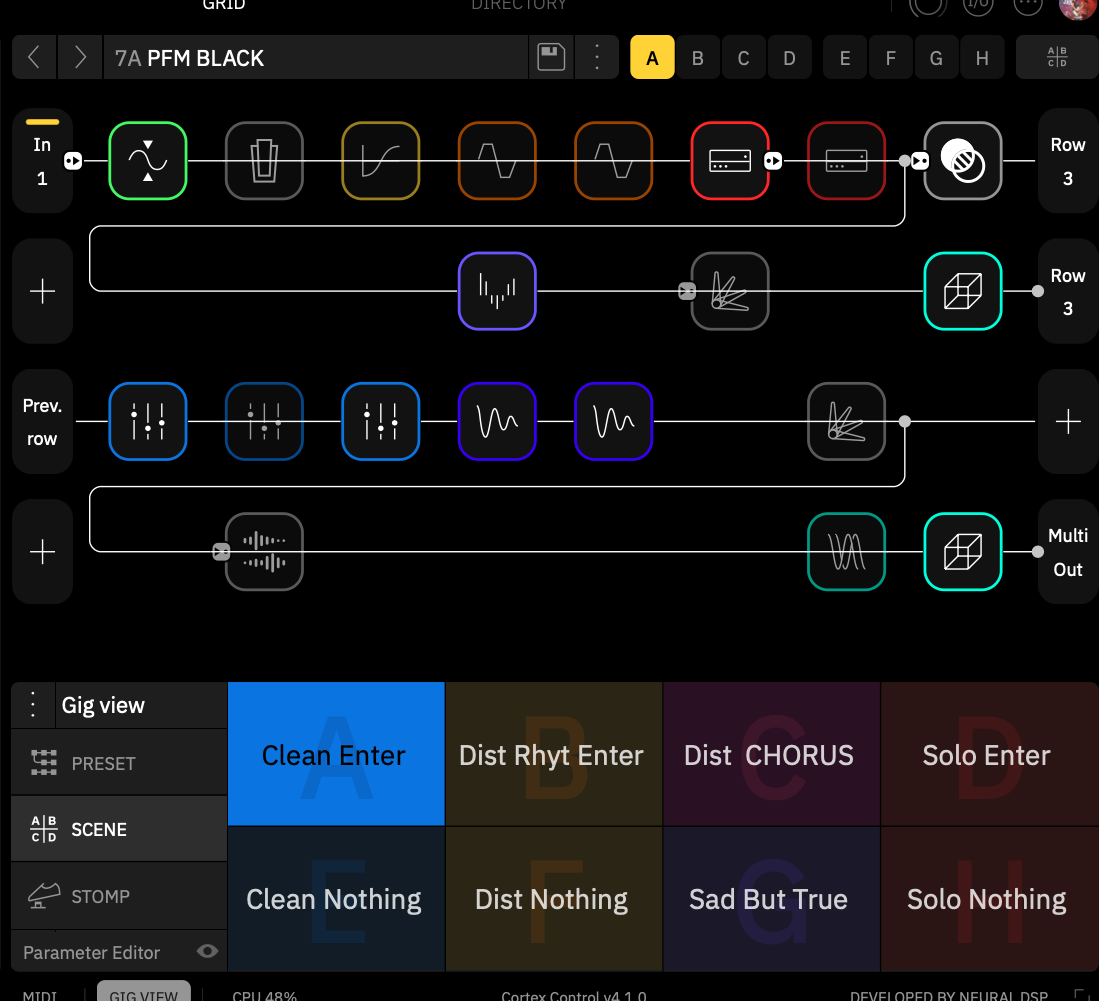
Task: Select the grey waveform block in row four
Action: [264, 552]
